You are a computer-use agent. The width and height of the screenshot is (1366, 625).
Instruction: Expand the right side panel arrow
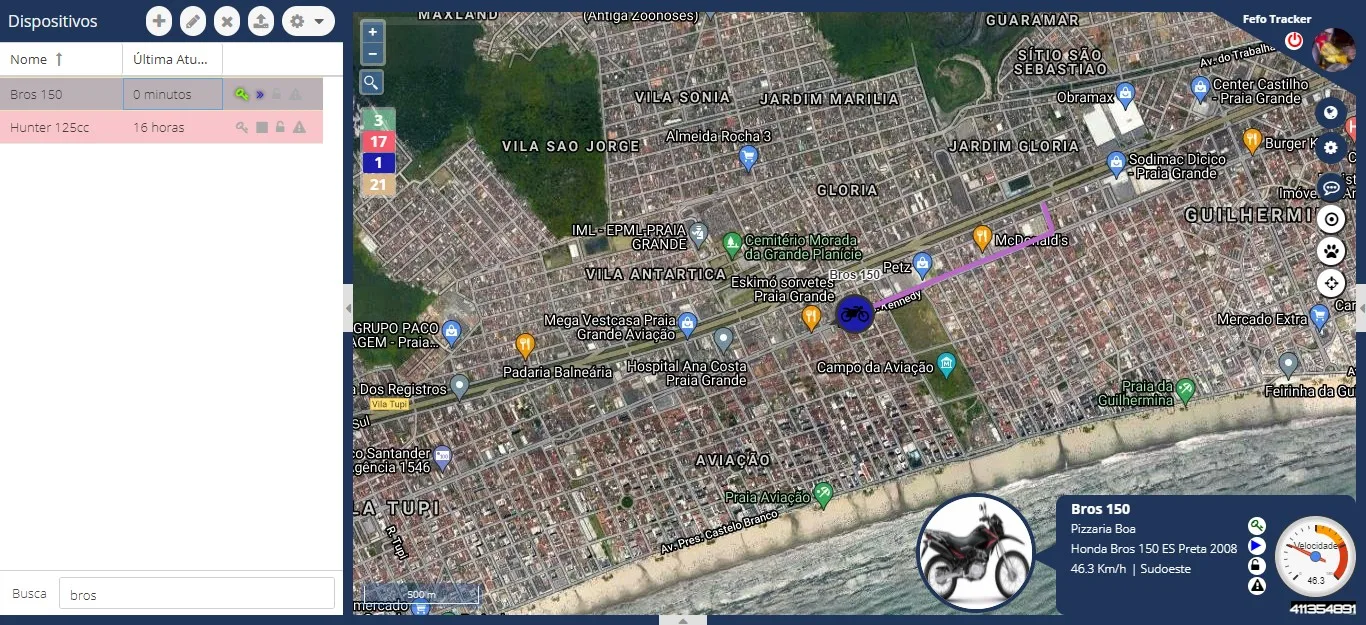[x=1361, y=307]
